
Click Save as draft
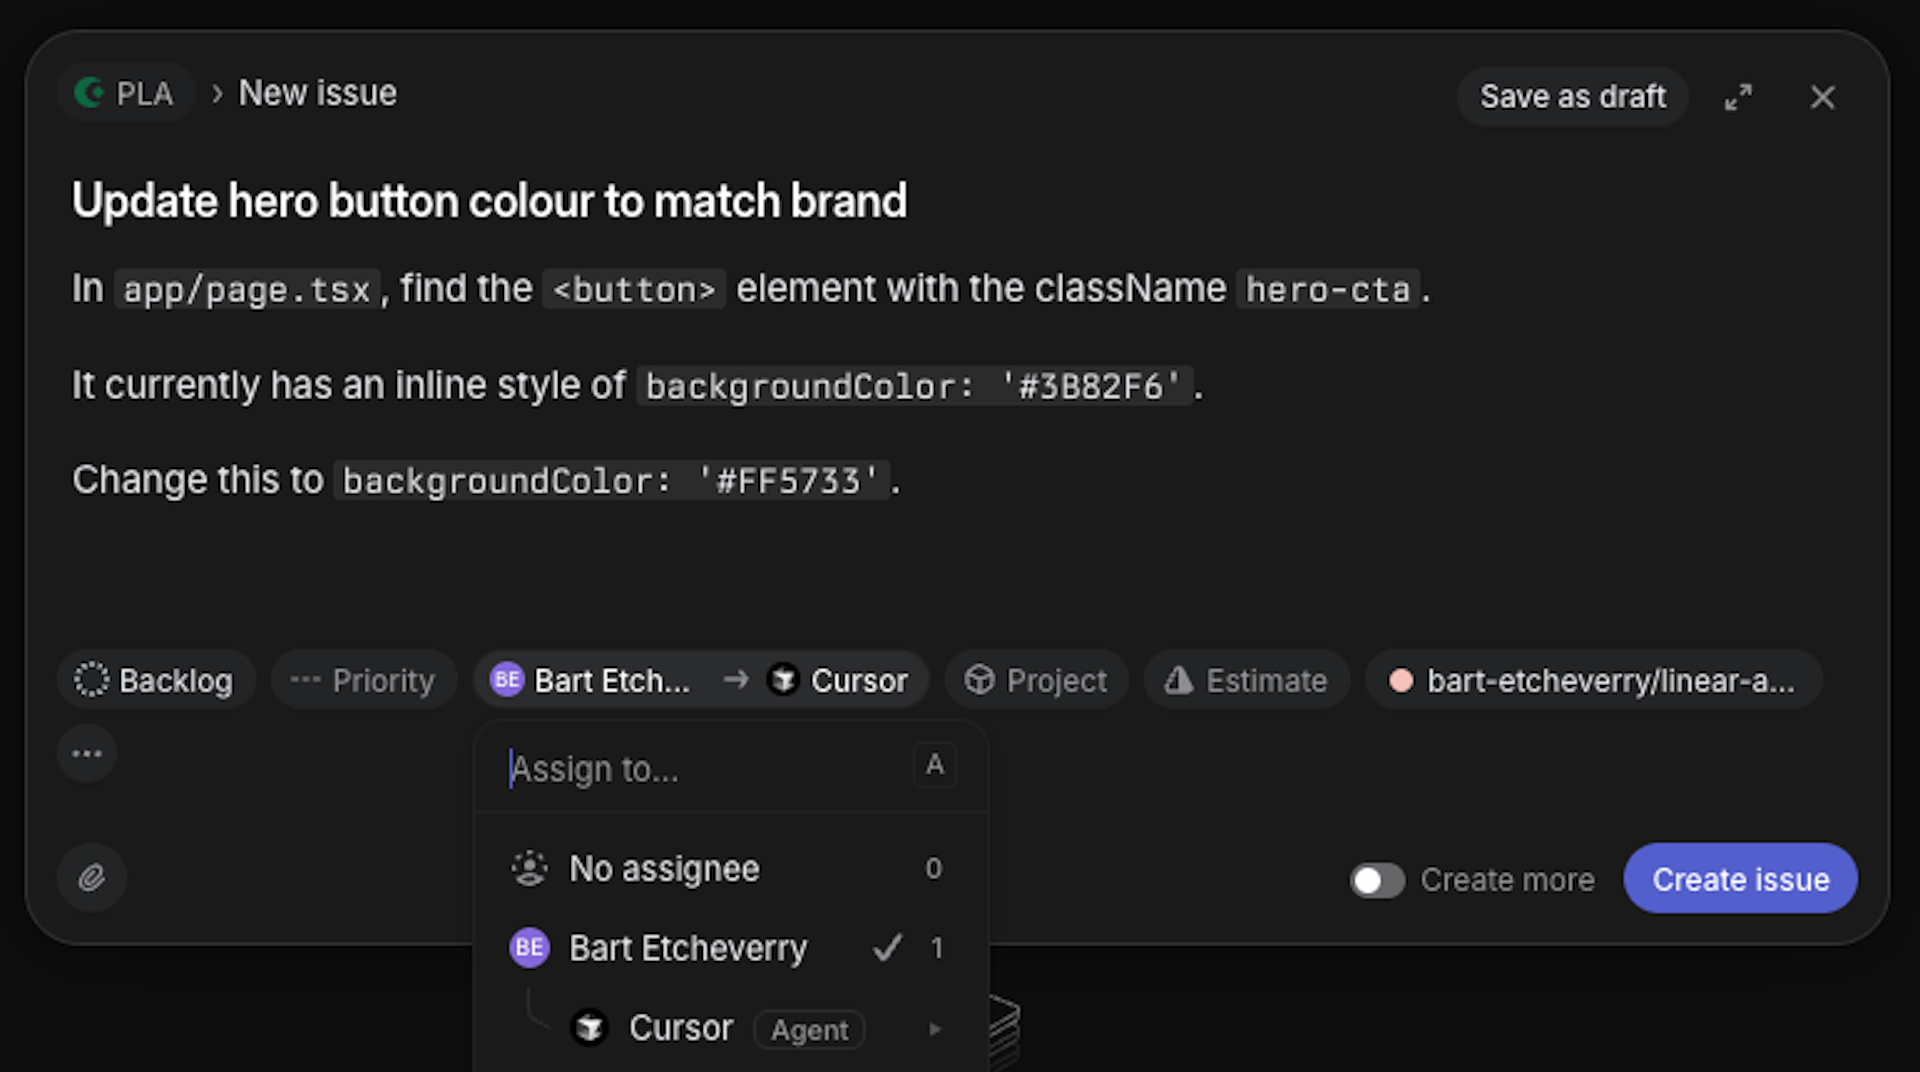pos(1572,97)
